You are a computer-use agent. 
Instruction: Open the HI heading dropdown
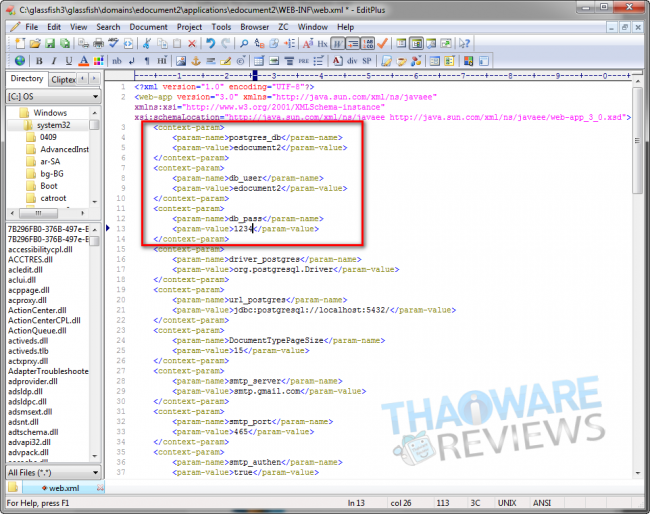point(162,61)
